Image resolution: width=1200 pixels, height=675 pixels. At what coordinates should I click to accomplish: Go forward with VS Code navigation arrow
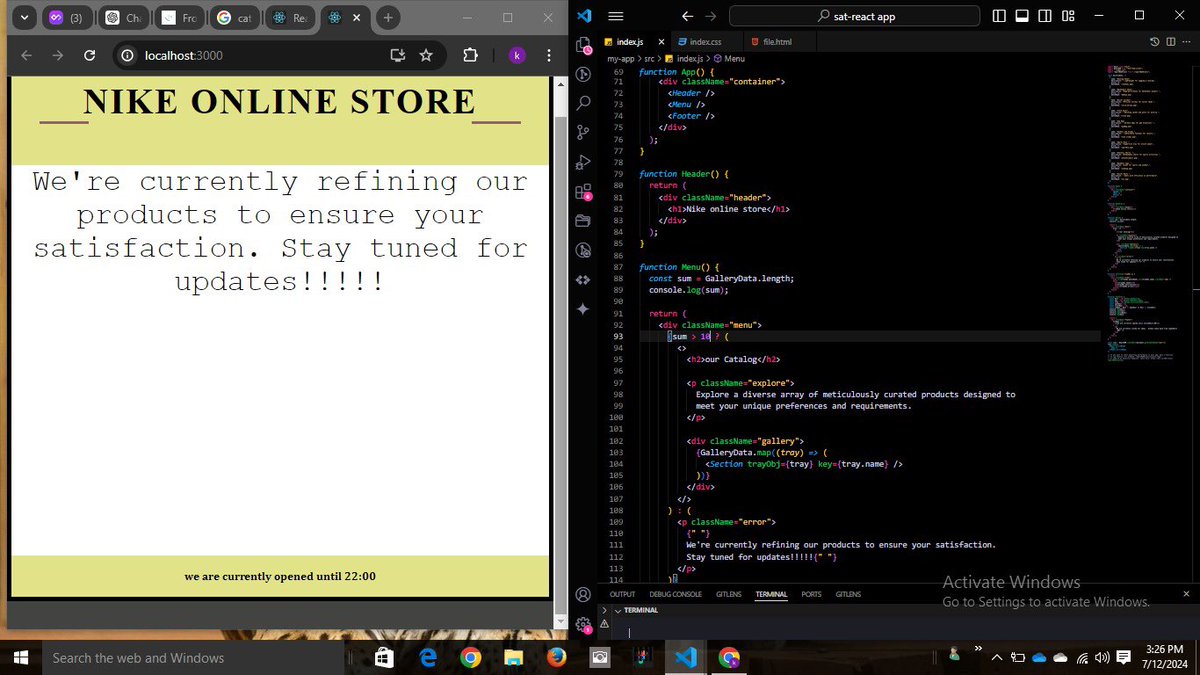(x=710, y=16)
